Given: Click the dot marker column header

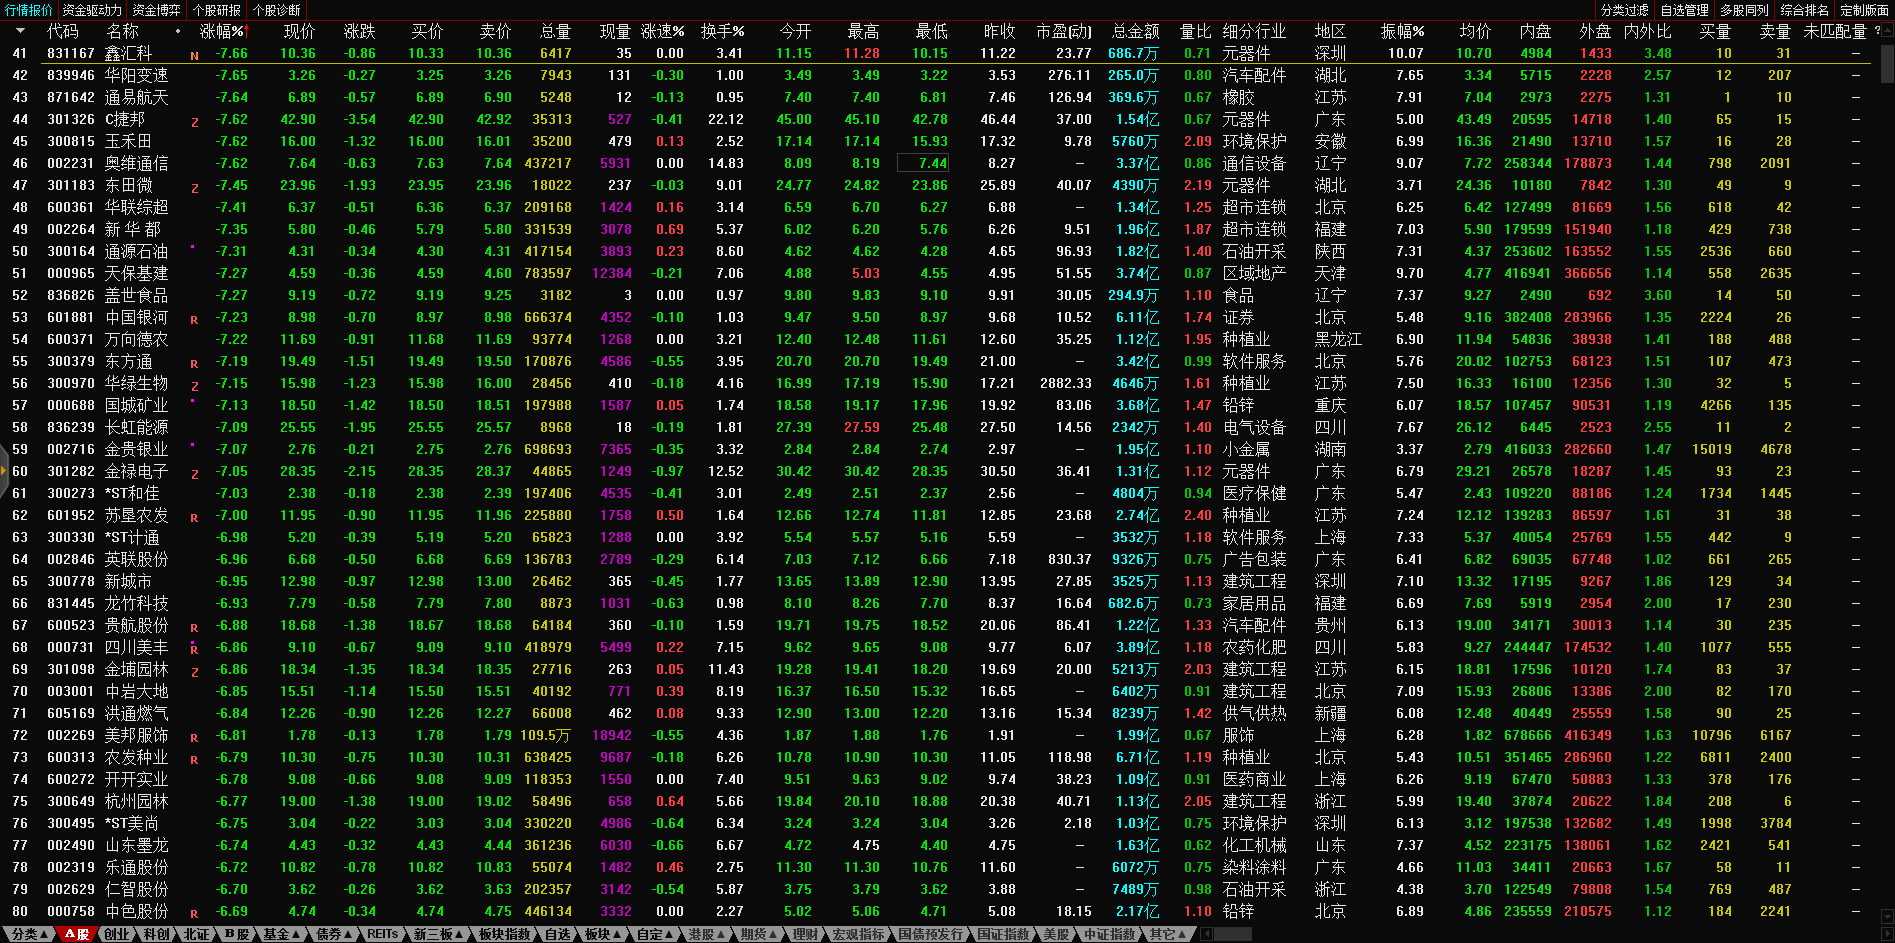Looking at the screenshot, I should pos(178,31).
